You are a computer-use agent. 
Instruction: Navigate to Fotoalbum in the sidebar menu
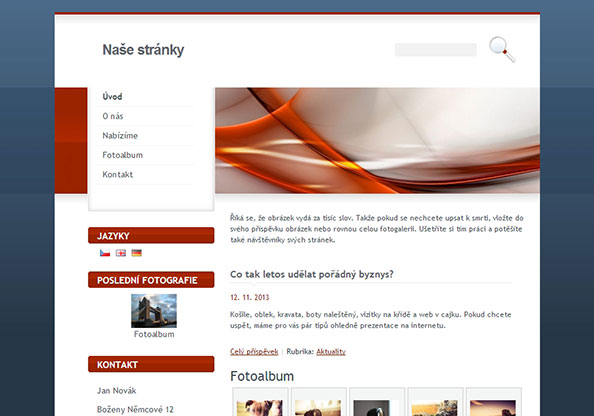pos(122,155)
